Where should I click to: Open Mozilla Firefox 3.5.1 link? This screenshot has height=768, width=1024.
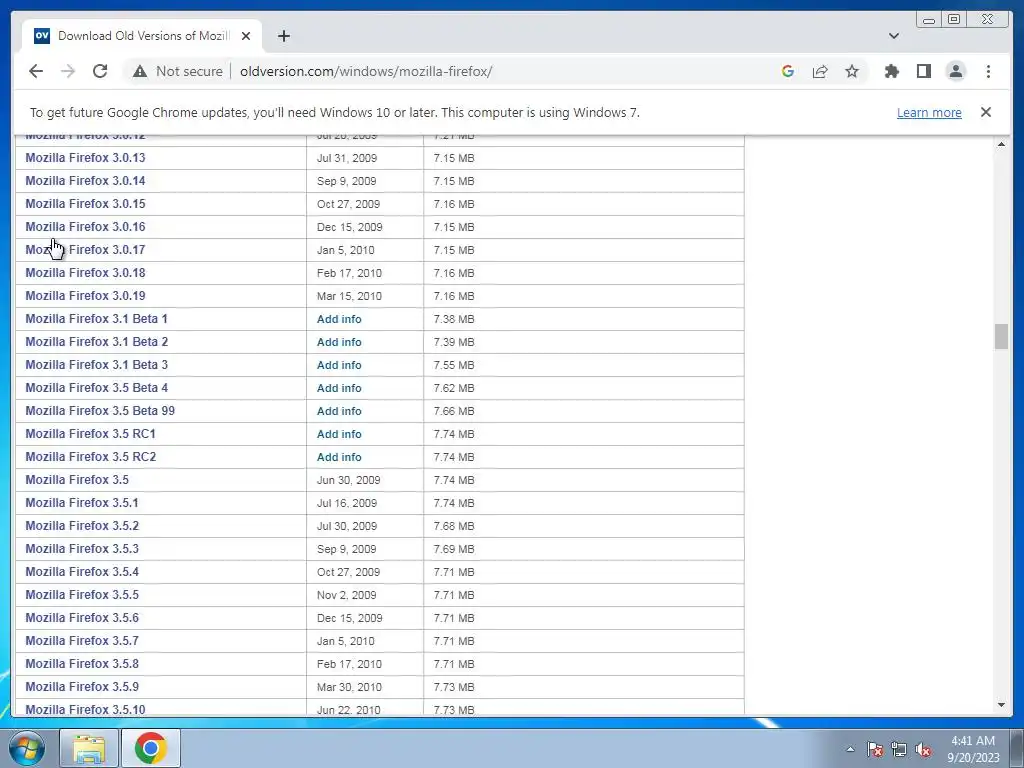pyautogui.click(x=82, y=503)
